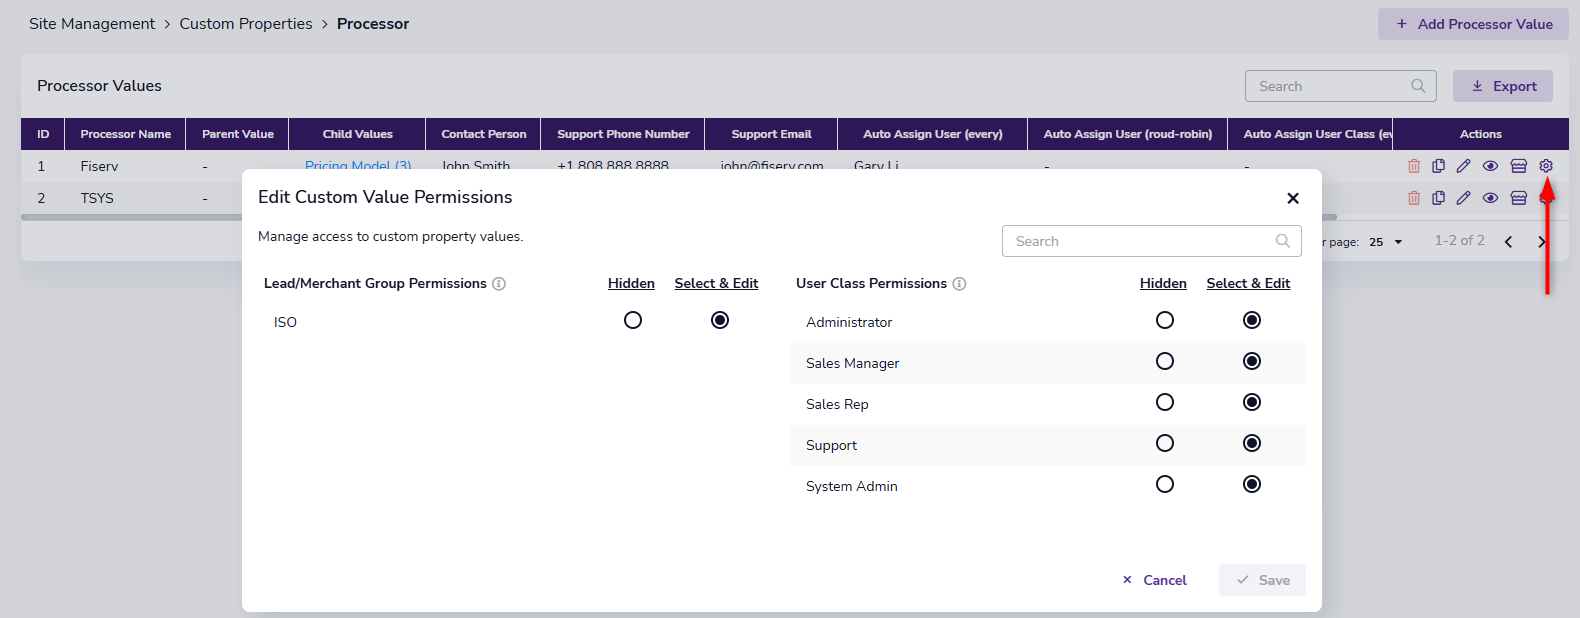The image size is (1580, 618).
Task: Click Select & Edit header under Lead/Merchant Group
Action: click(x=716, y=284)
